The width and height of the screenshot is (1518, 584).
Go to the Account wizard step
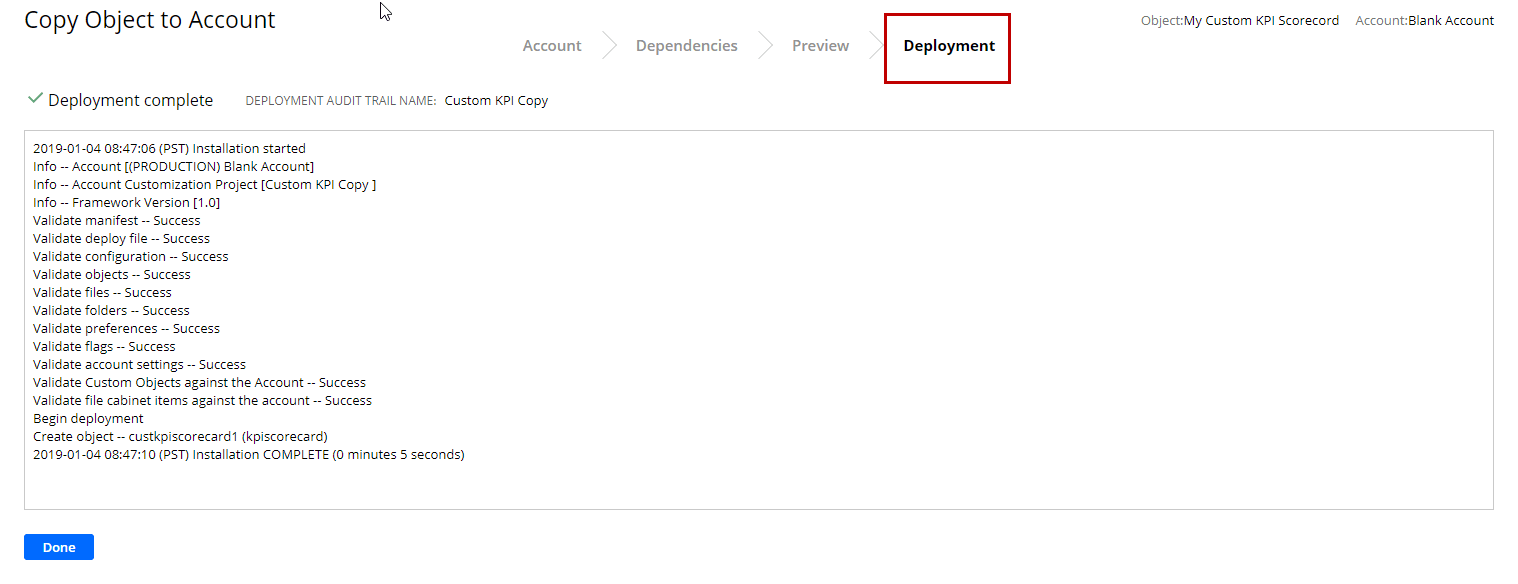point(552,46)
